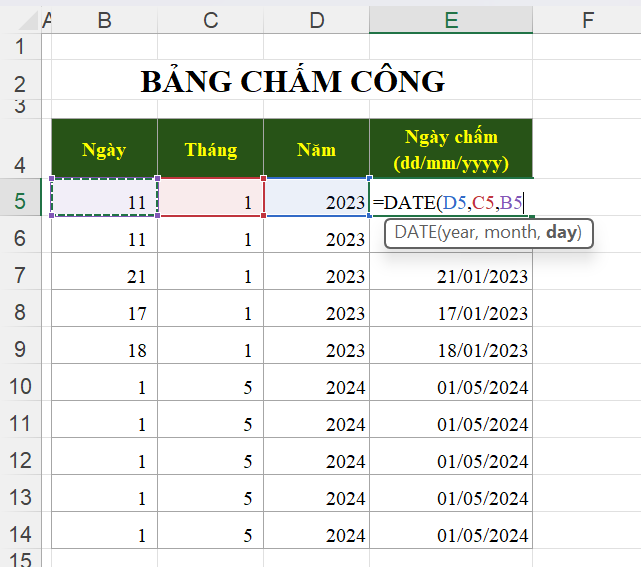This screenshot has width=641, height=567.
Task: Select the column E header
Action: pyautogui.click(x=450, y=19)
